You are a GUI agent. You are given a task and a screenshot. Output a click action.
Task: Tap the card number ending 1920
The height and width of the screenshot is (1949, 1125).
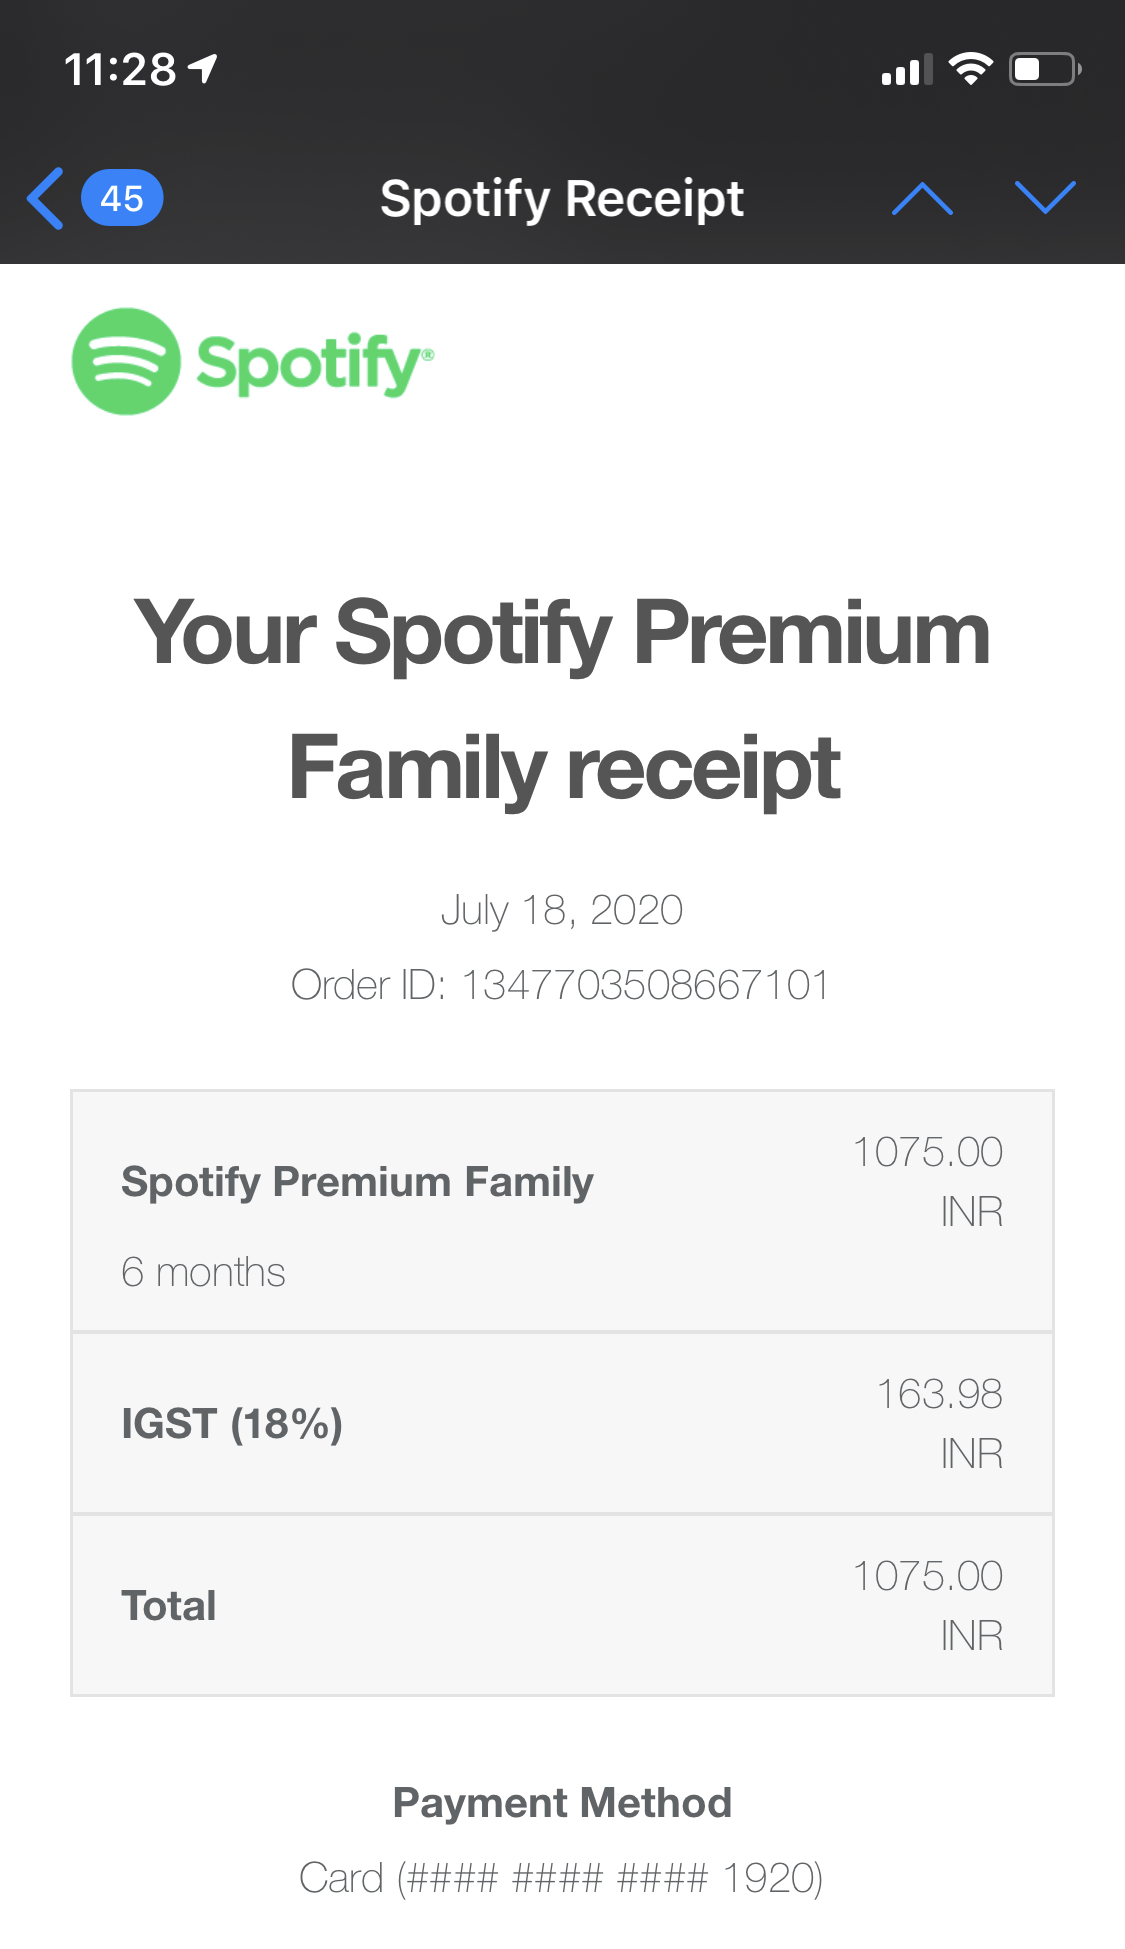pos(562,1878)
